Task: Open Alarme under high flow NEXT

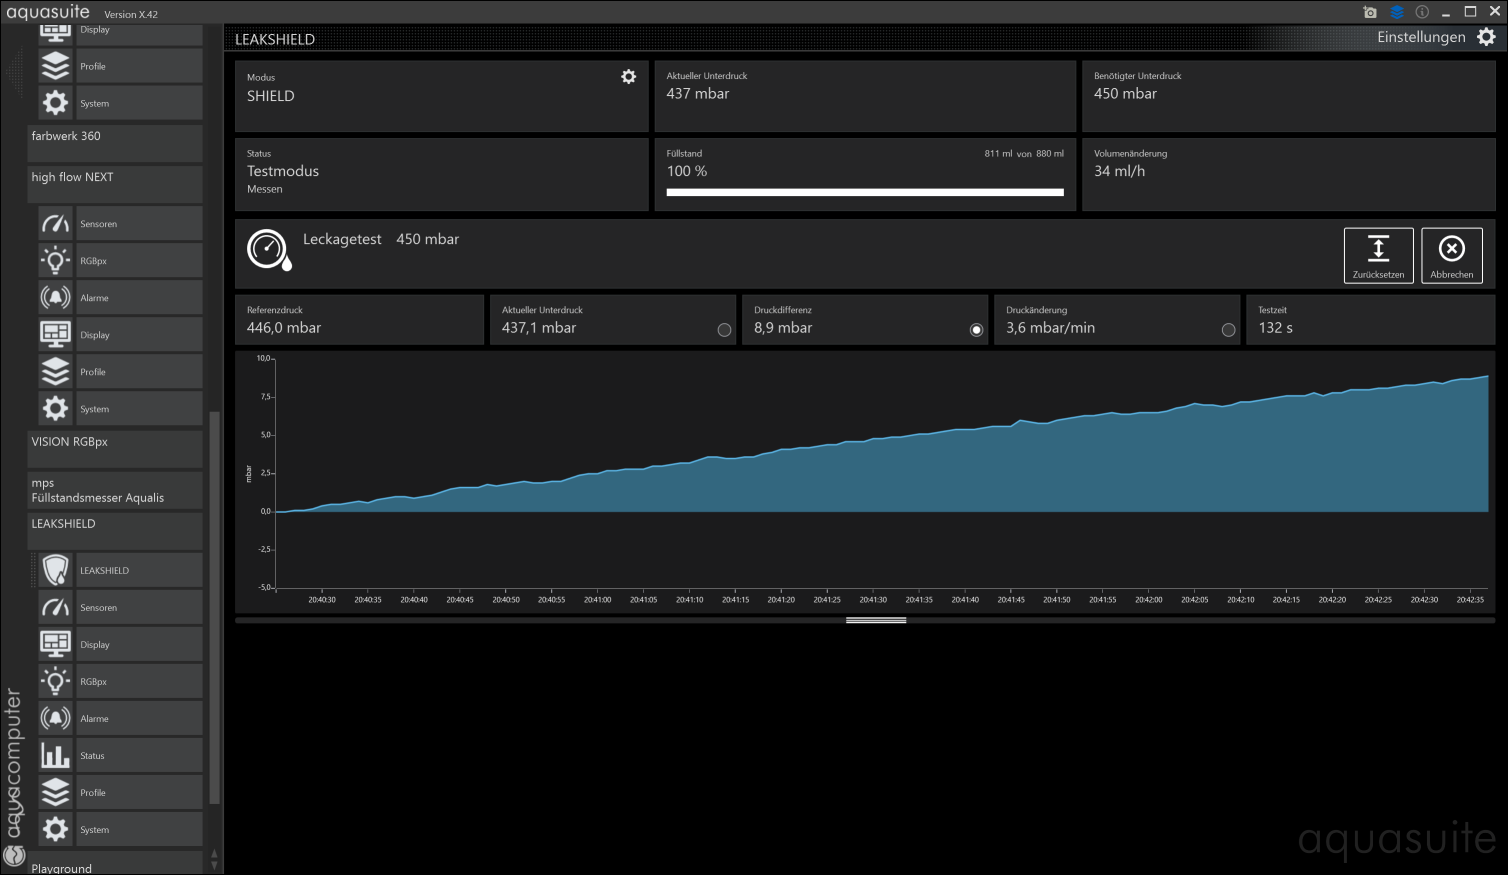Action: pos(120,298)
